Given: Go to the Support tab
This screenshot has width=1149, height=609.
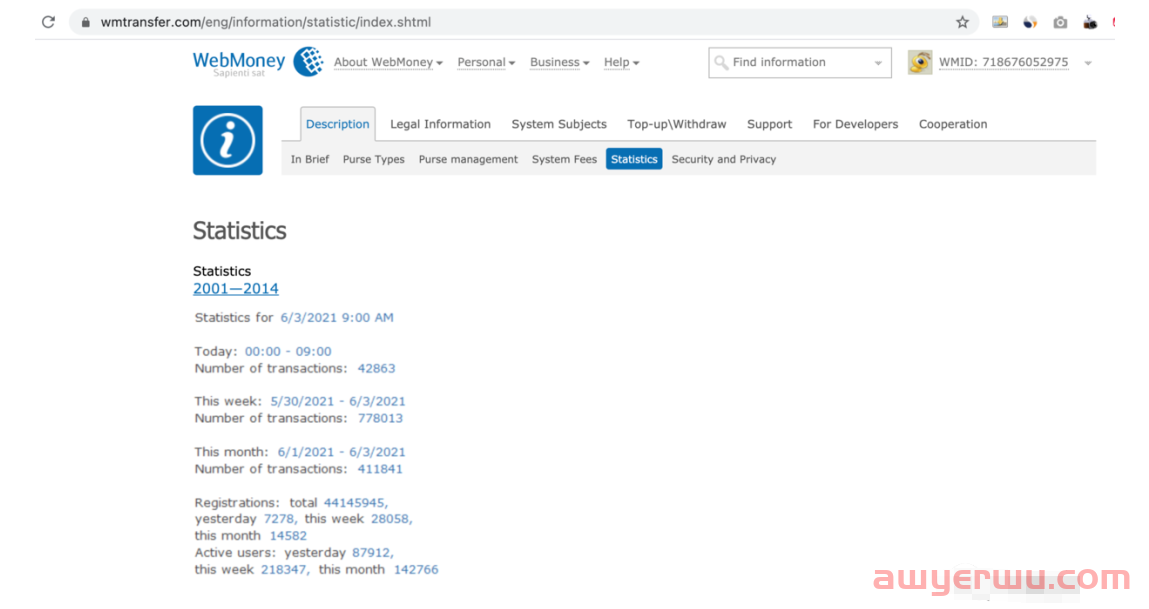Looking at the screenshot, I should click(x=769, y=124).
